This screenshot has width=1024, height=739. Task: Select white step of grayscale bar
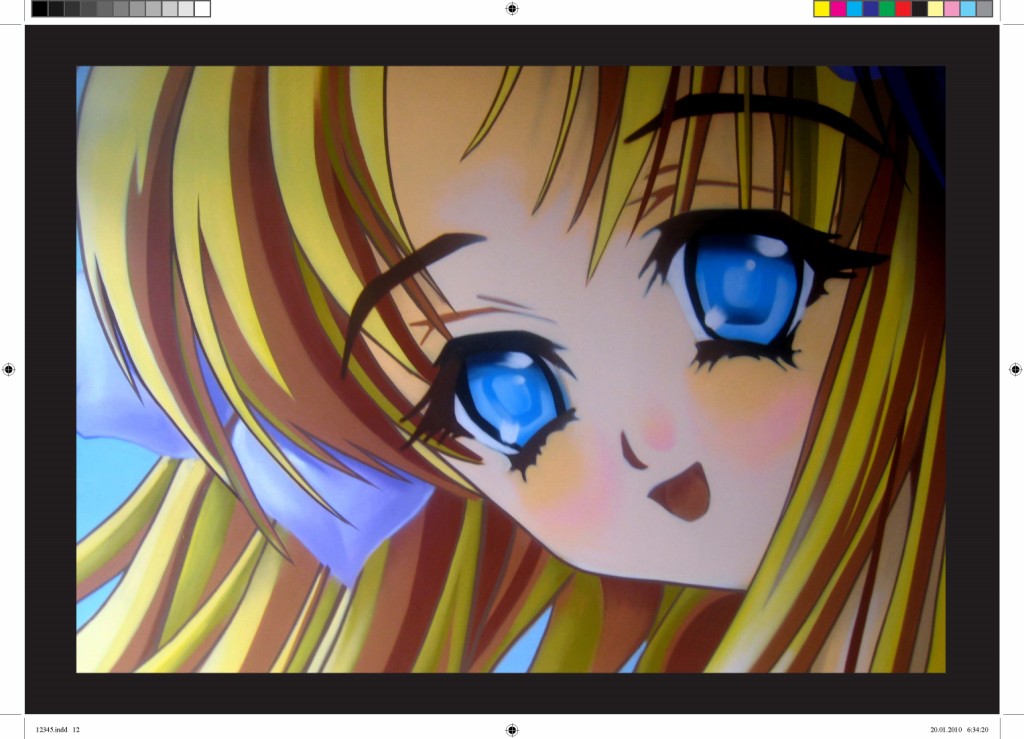[x=202, y=8]
